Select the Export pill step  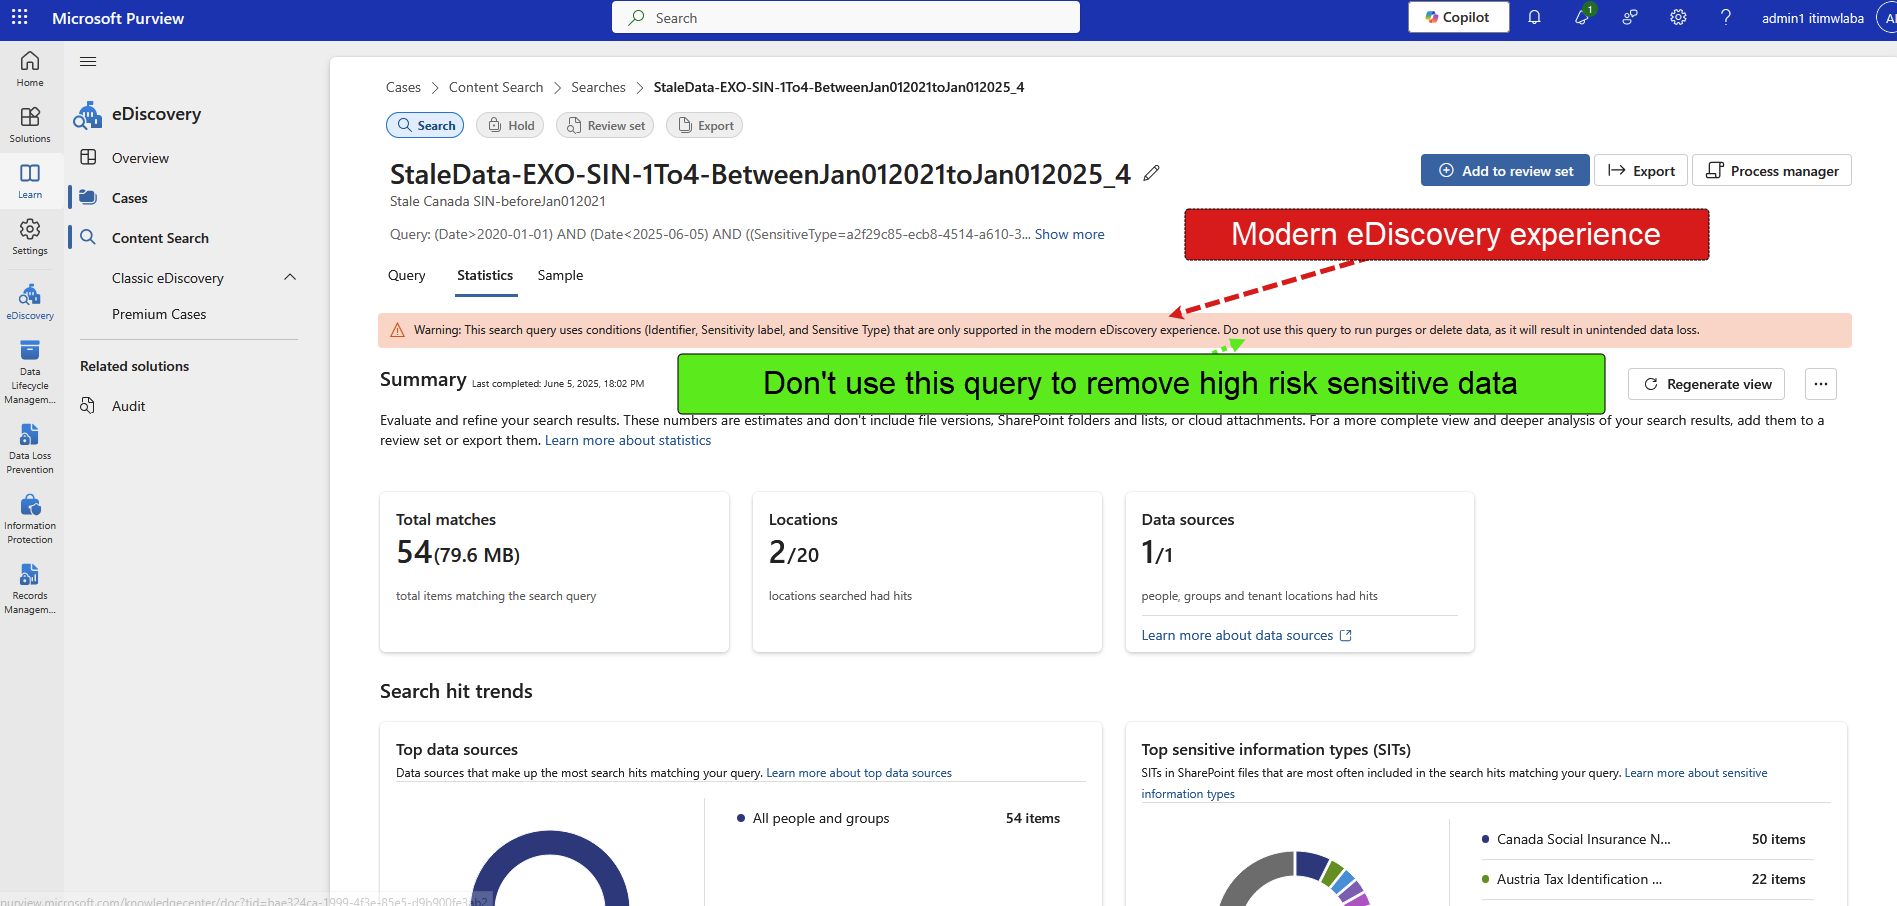click(705, 125)
